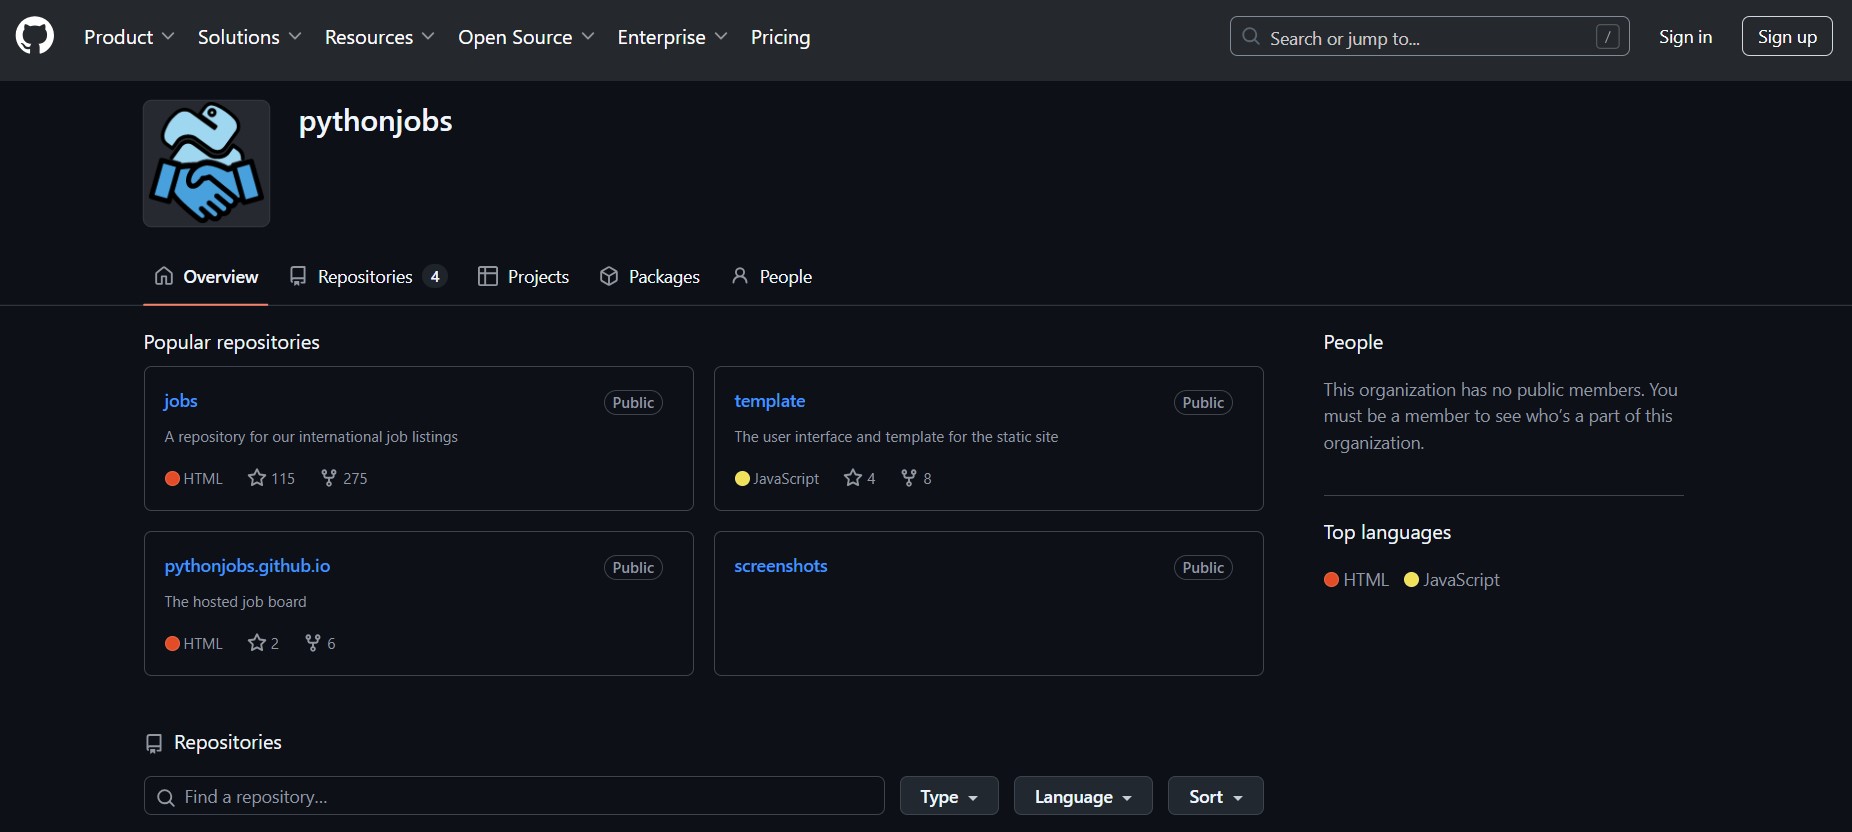Click the pythonjobs organization name heading

(376, 121)
